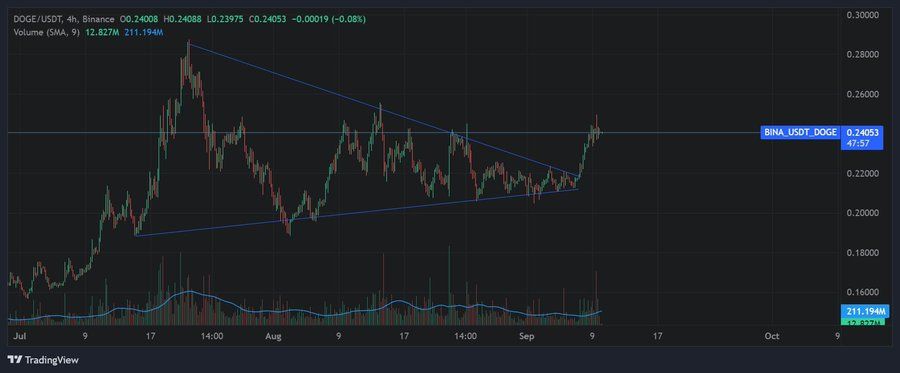Open the TradingView brand link text
This screenshot has width=900, height=373.
click(x=51, y=360)
